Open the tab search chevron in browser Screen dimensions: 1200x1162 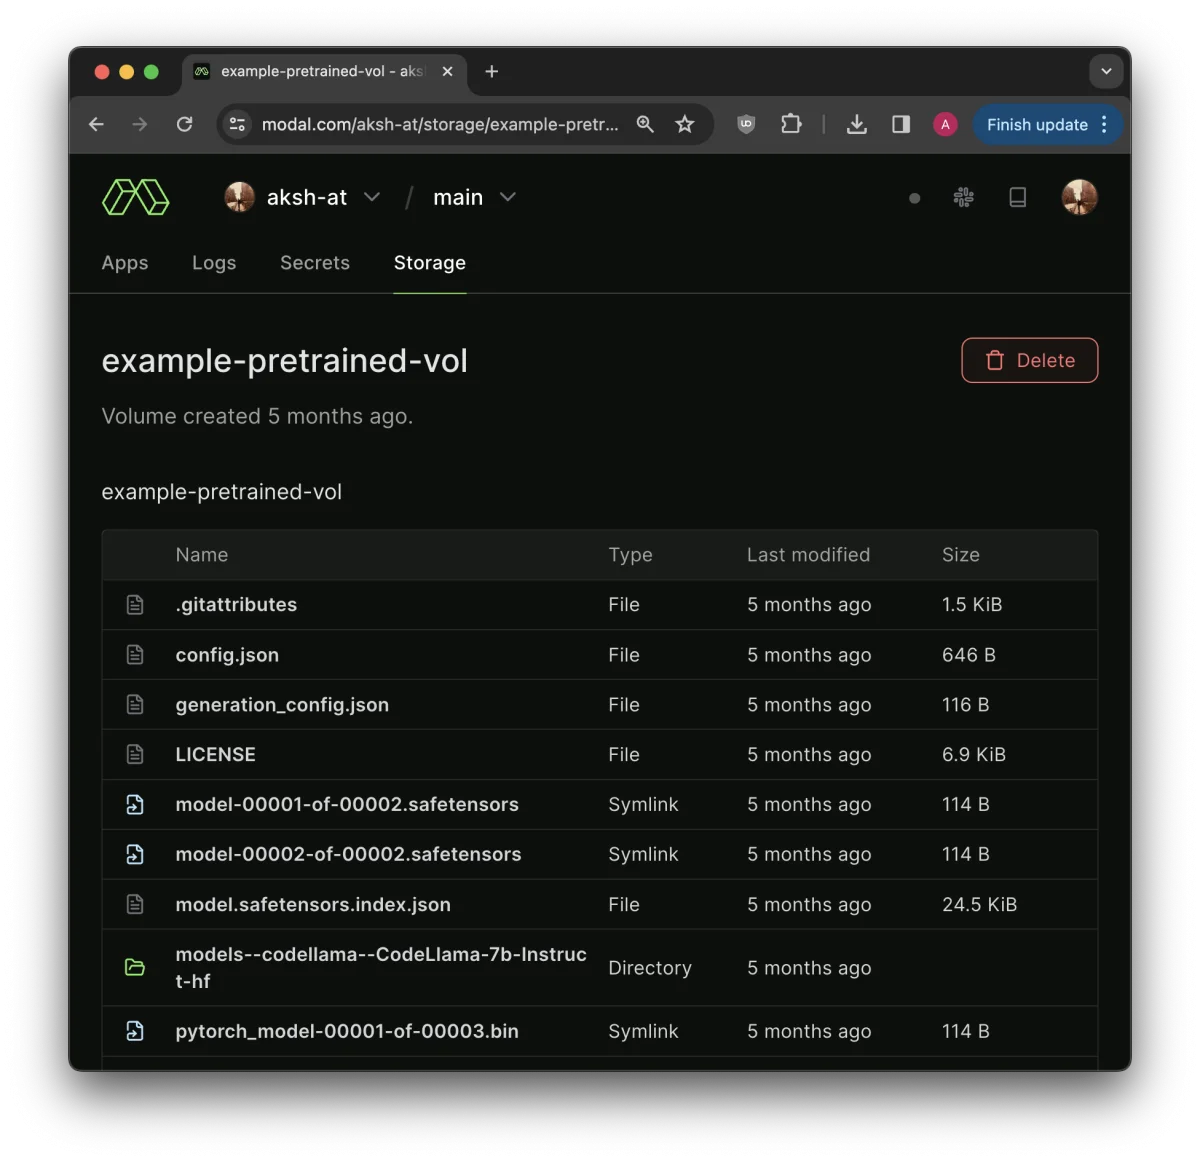1106,71
